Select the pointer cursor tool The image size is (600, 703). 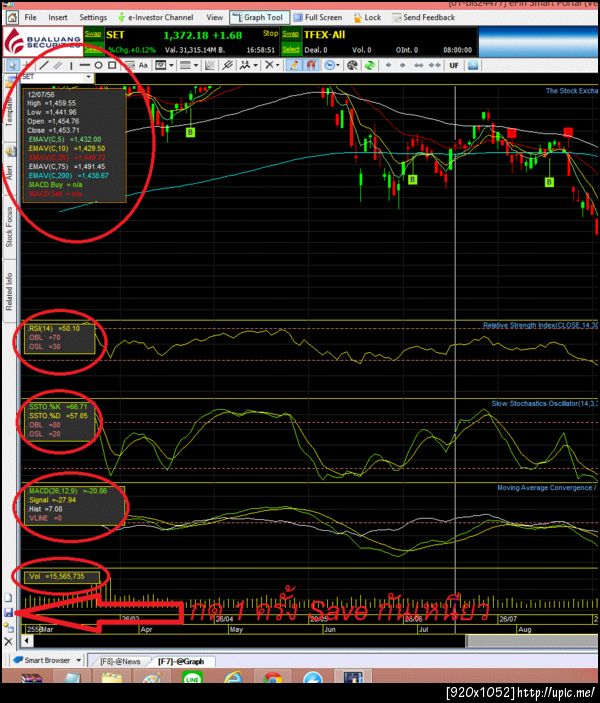pyautogui.click(x=12, y=65)
